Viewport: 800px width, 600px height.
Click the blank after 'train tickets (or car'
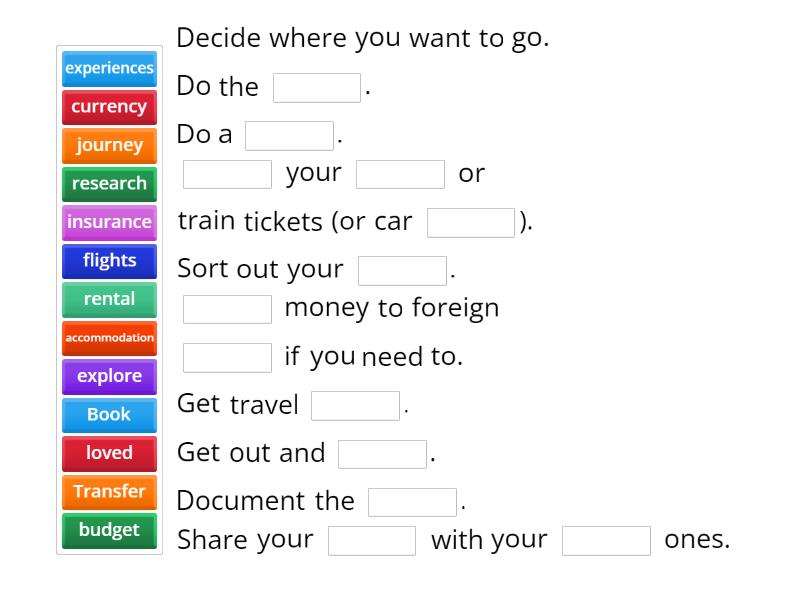click(x=470, y=222)
